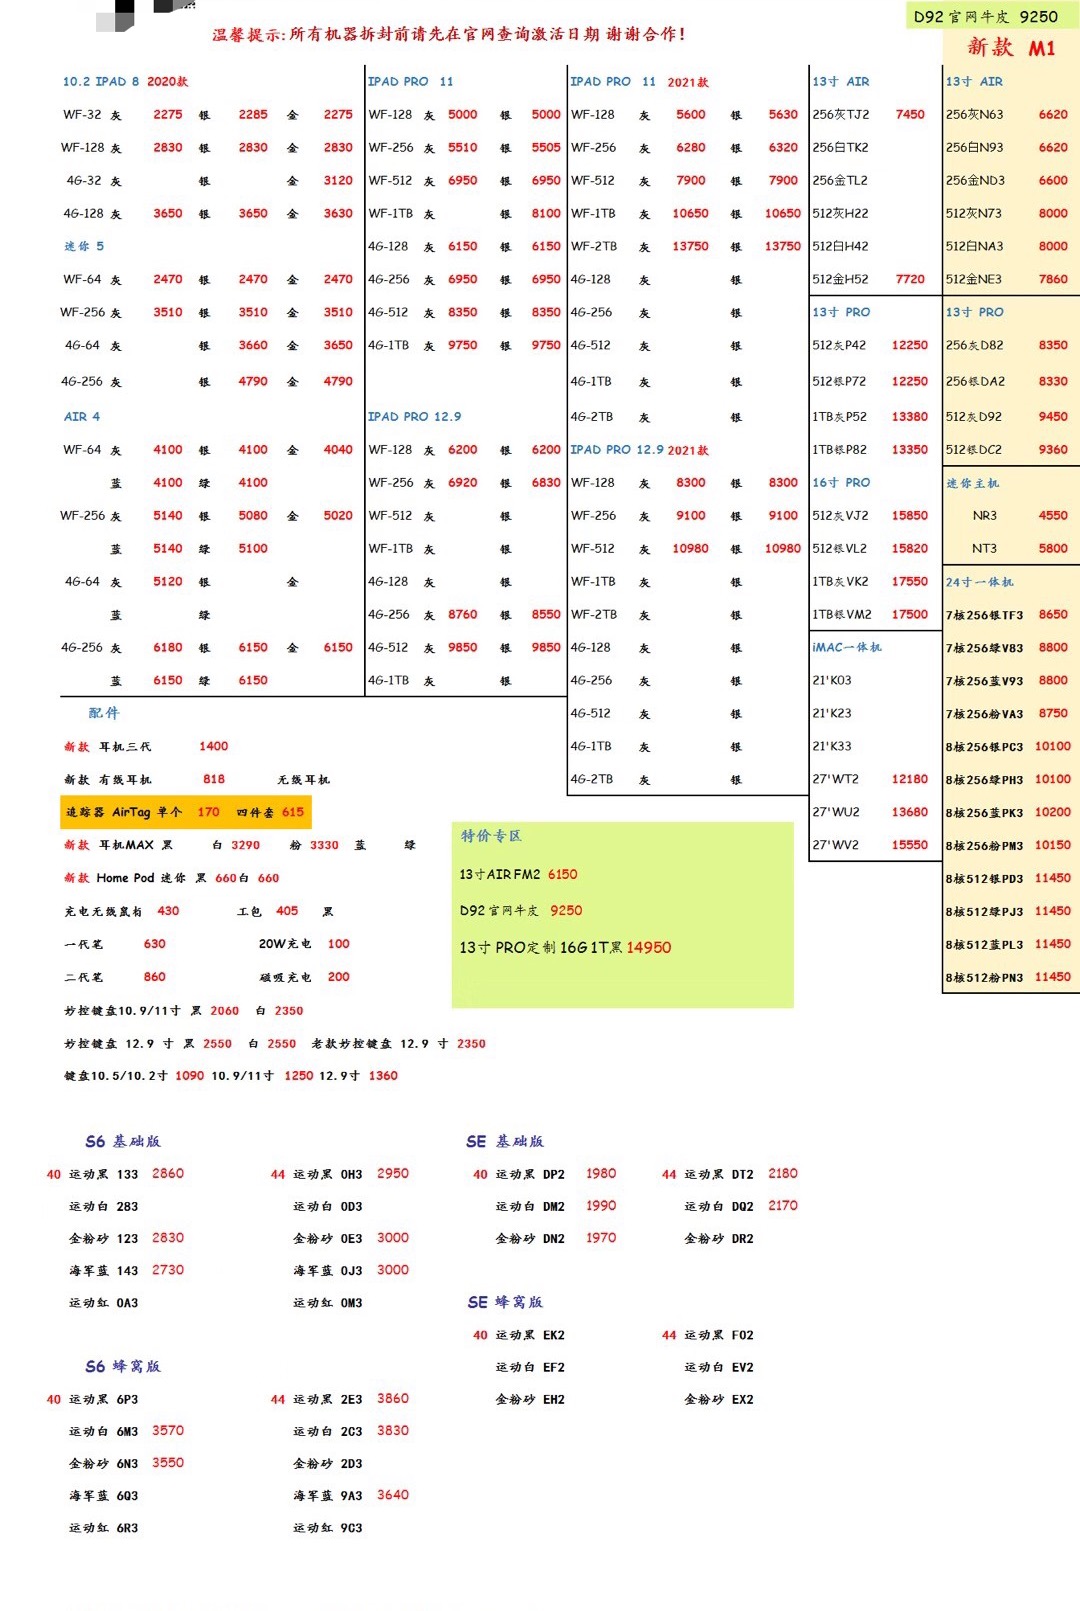Select price 5510 in the IPAD PRO 11 table
The image size is (1080, 1611).
pos(463,147)
